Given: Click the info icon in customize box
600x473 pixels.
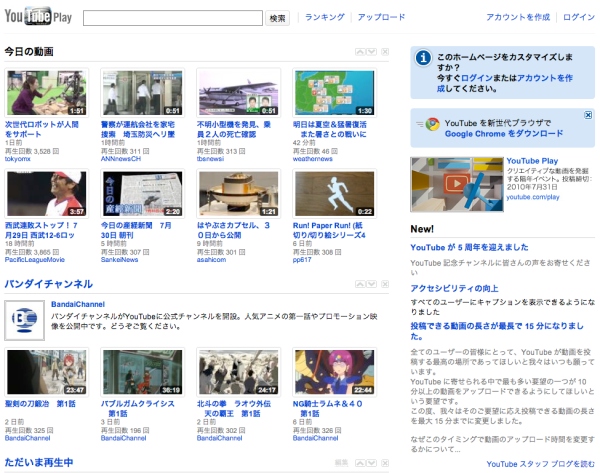Looking at the screenshot, I should click(423, 58).
